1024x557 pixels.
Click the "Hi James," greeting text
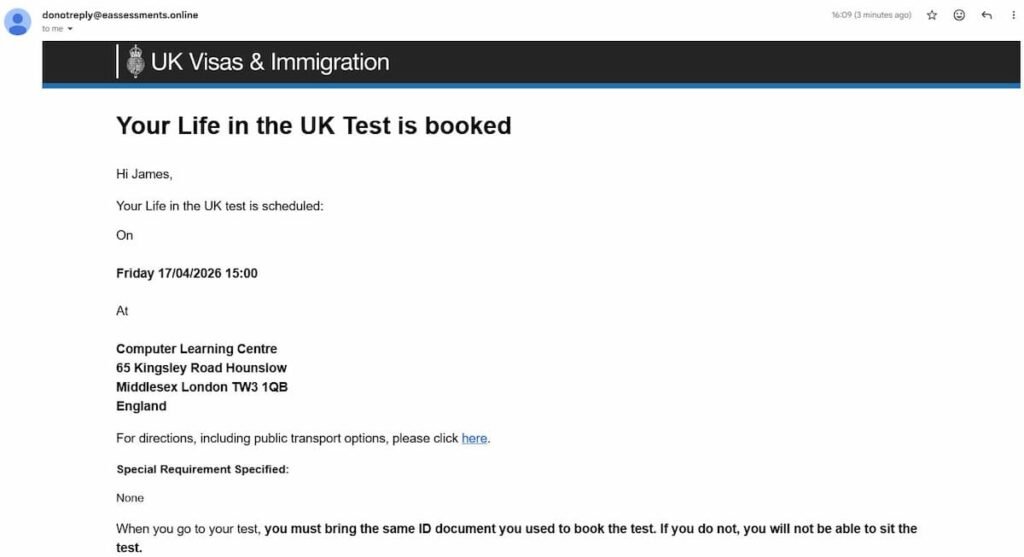[x=144, y=174]
